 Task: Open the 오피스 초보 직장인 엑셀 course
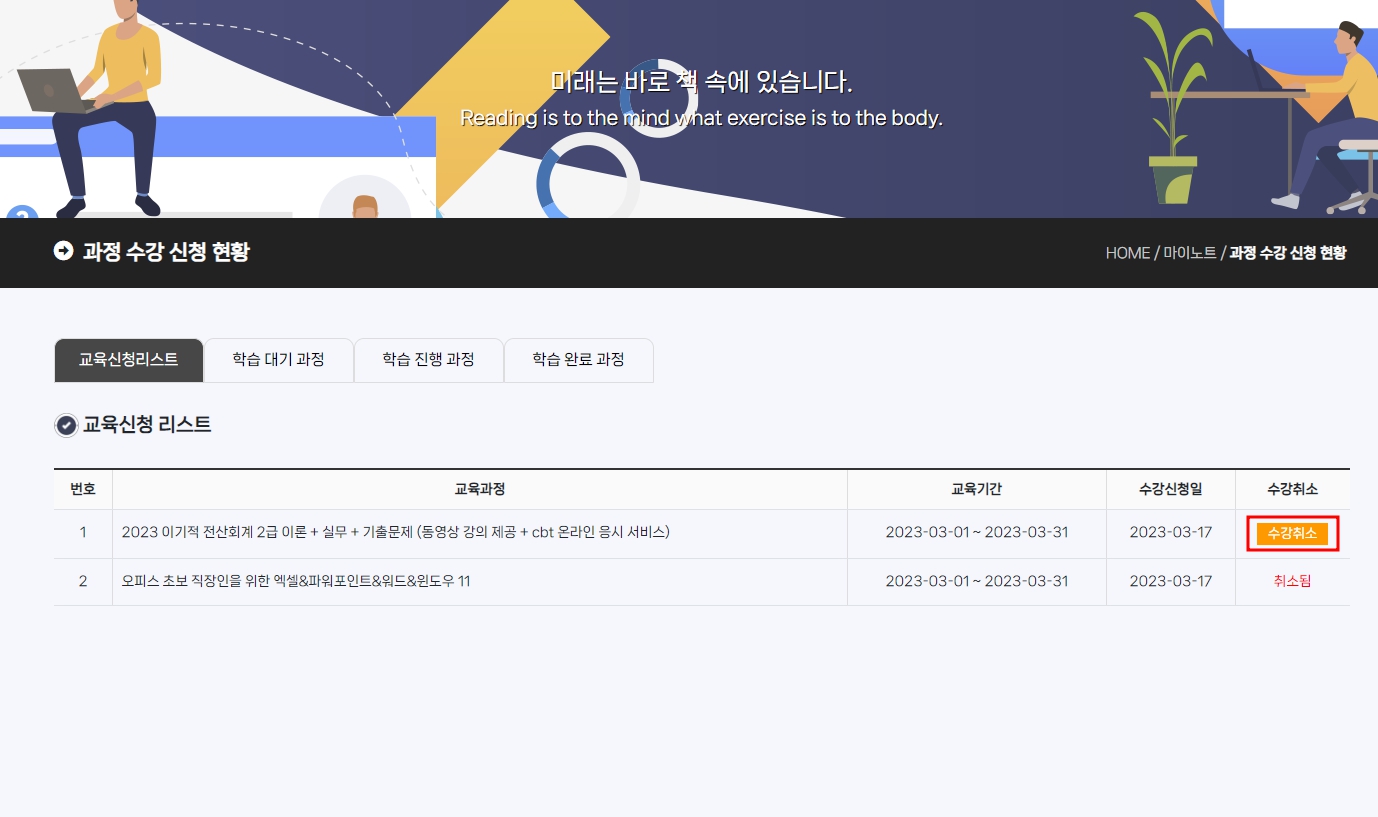pos(296,581)
